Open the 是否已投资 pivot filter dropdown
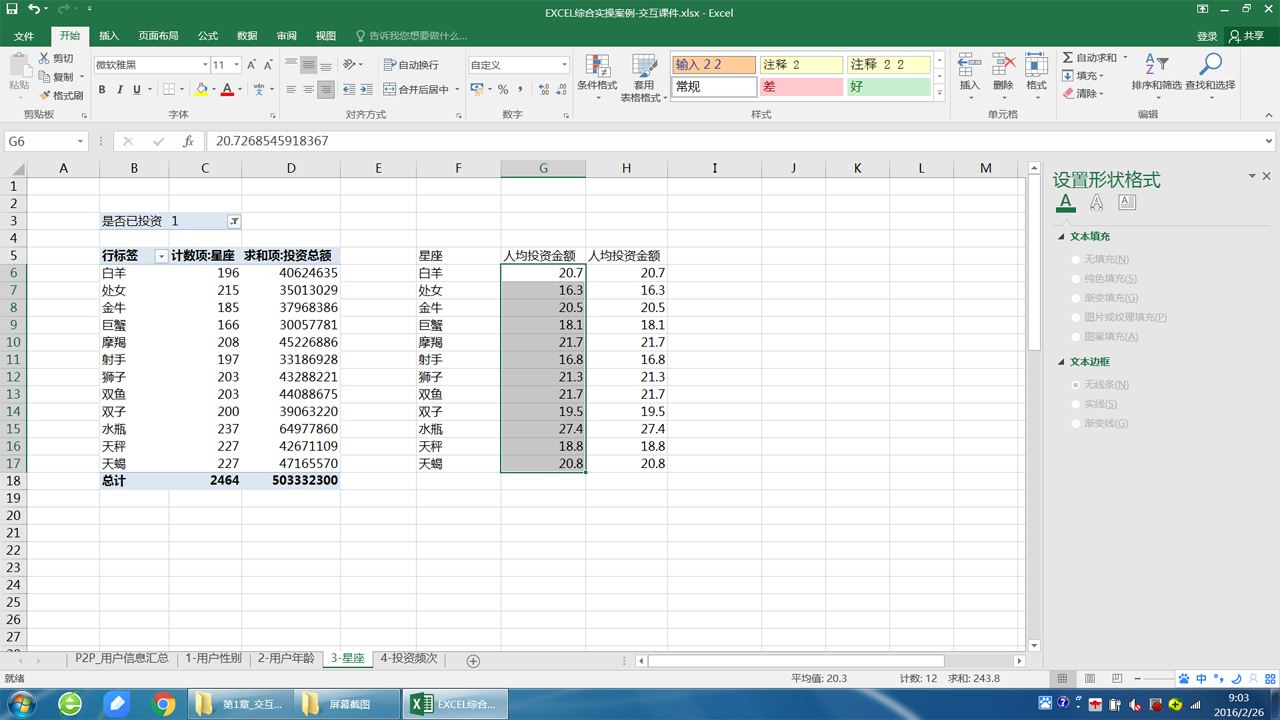Image resolution: width=1280 pixels, height=720 pixels. pos(234,221)
